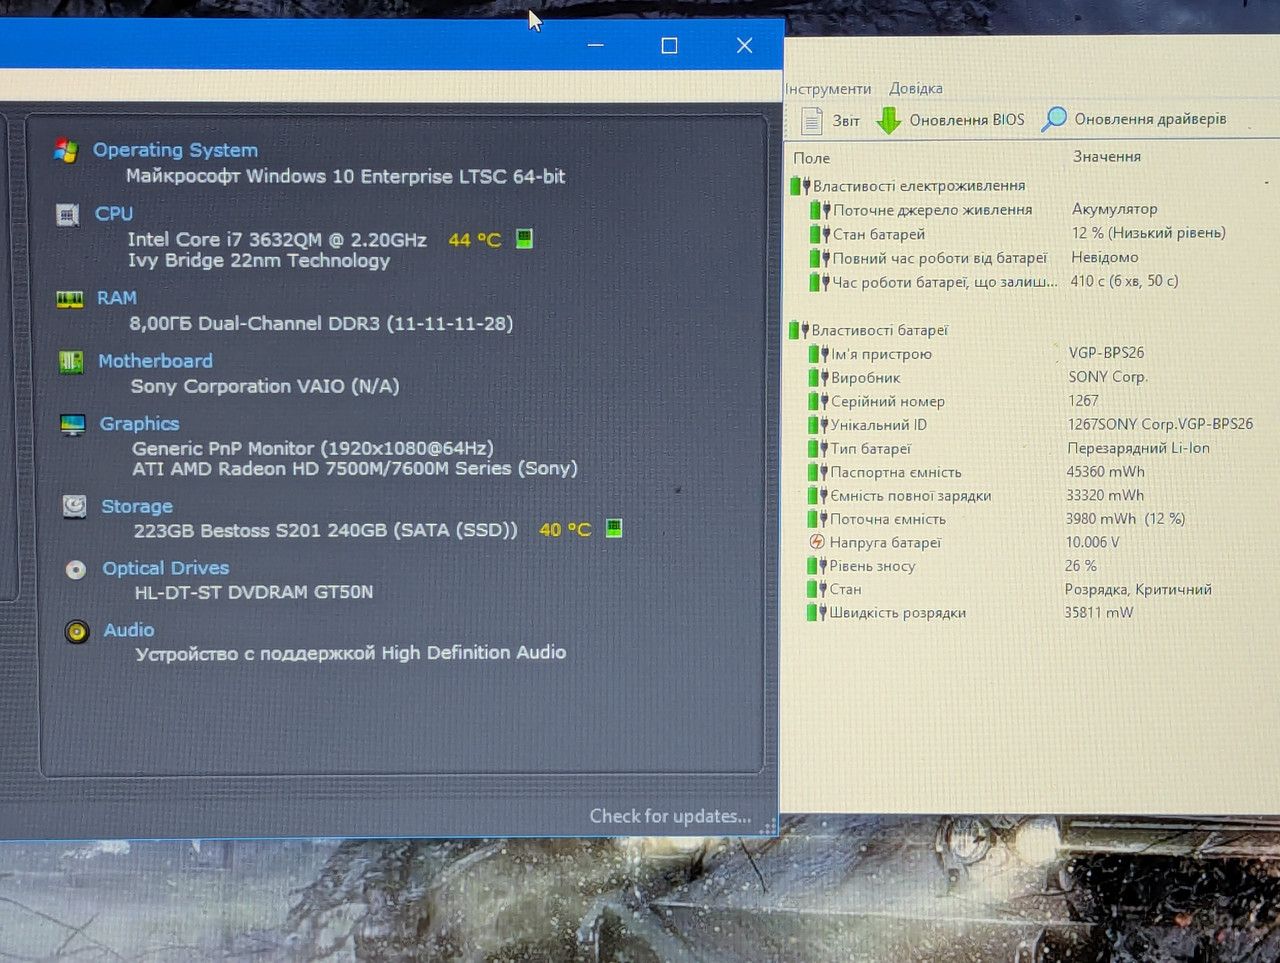Select the Optical Drives disc icon
This screenshot has height=963, width=1280.
[76, 570]
